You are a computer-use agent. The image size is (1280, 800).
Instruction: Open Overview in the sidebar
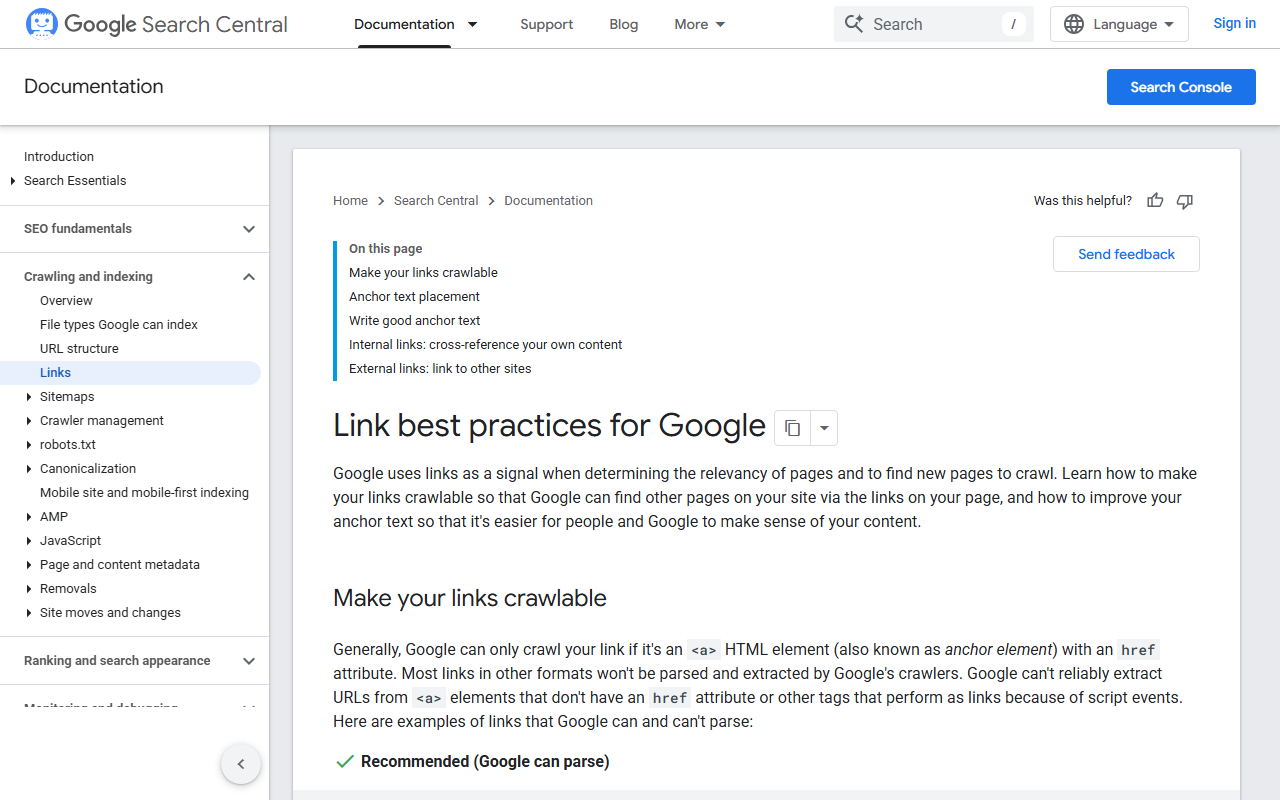click(66, 301)
